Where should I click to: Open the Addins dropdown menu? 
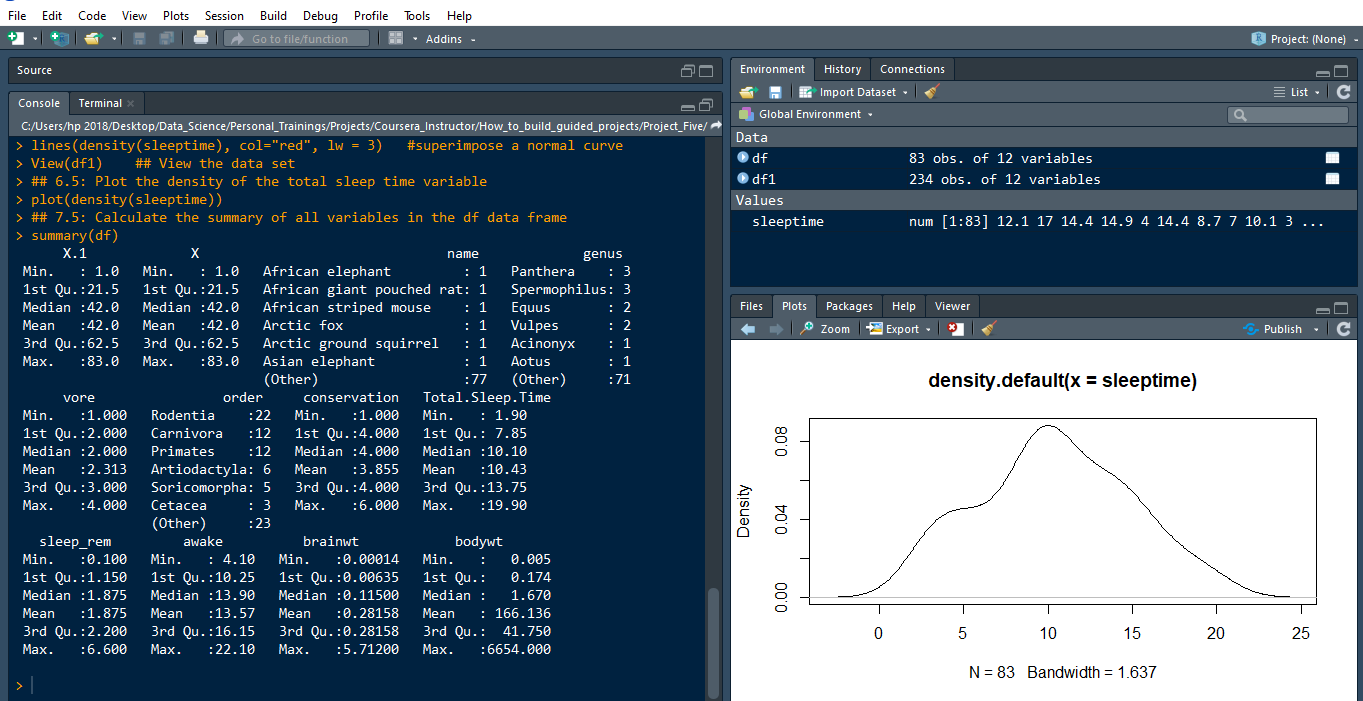tap(450, 39)
